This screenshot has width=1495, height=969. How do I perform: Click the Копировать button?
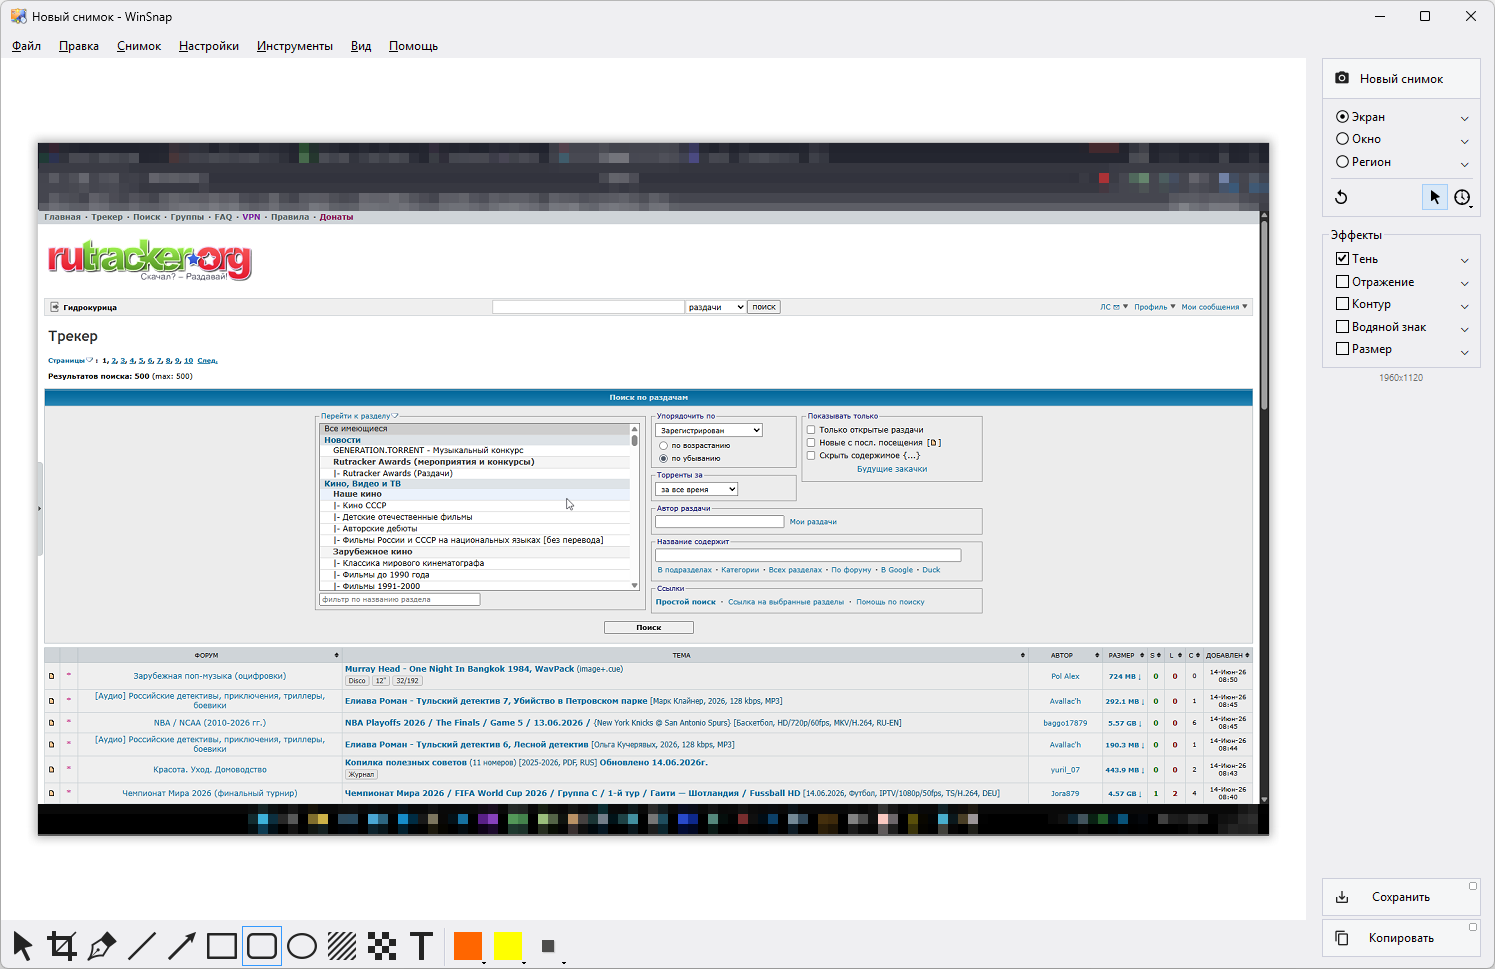[1401, 938]
